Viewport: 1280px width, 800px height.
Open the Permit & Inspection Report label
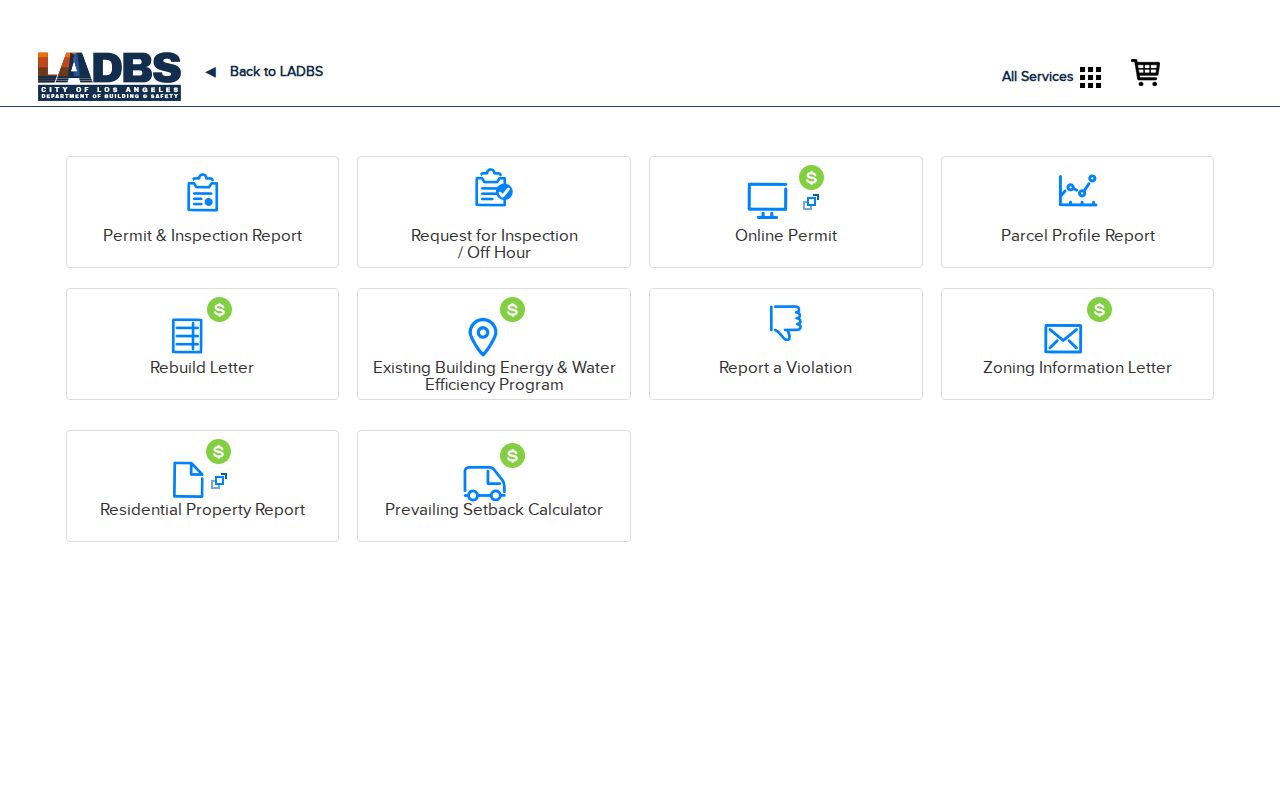pyautogui.click(x=202, y=236)
